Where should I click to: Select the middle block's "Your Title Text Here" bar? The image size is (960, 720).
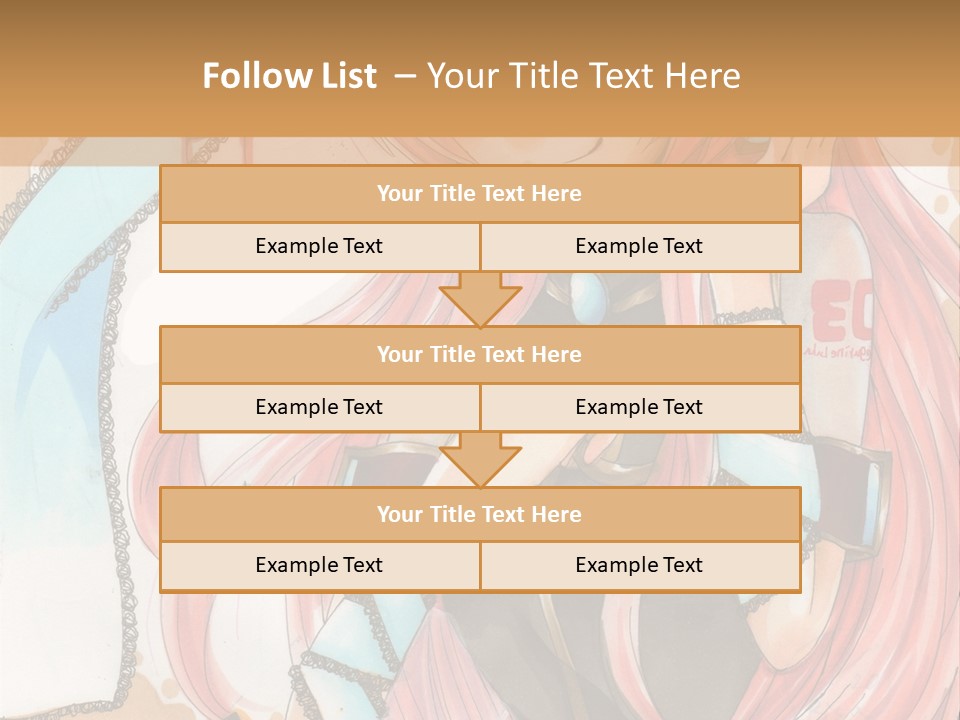[479, 354]
